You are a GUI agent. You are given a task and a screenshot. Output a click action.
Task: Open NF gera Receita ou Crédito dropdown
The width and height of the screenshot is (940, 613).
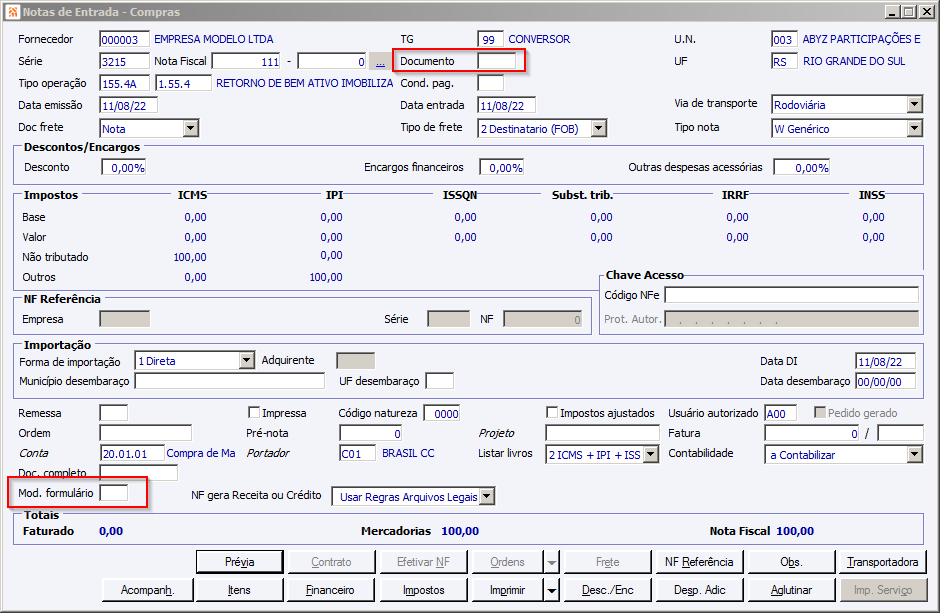tap(487, 497)
